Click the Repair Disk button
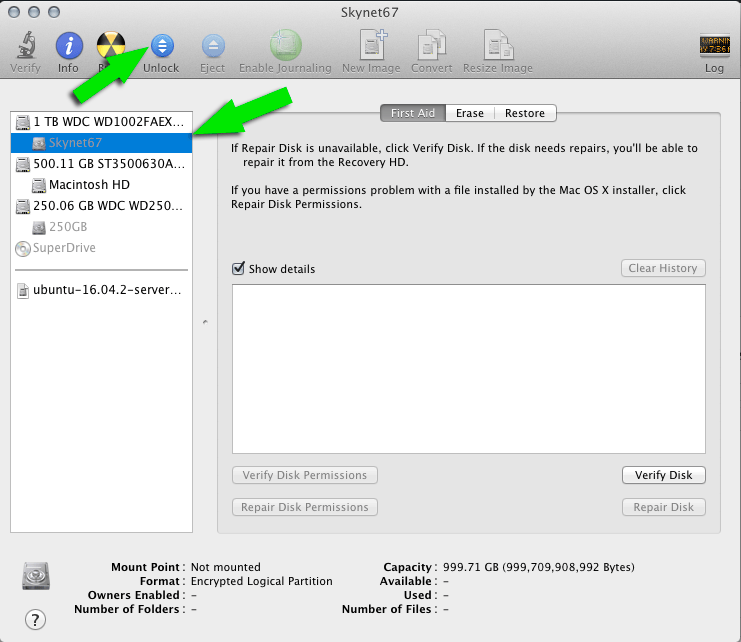This screenshot has width=741, height=642. (x=663, y=507)
